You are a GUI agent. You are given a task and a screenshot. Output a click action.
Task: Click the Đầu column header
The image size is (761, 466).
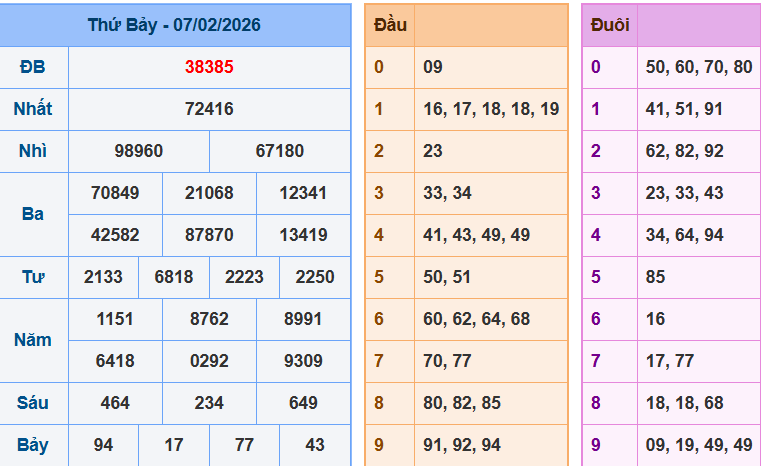click(390, 25)
